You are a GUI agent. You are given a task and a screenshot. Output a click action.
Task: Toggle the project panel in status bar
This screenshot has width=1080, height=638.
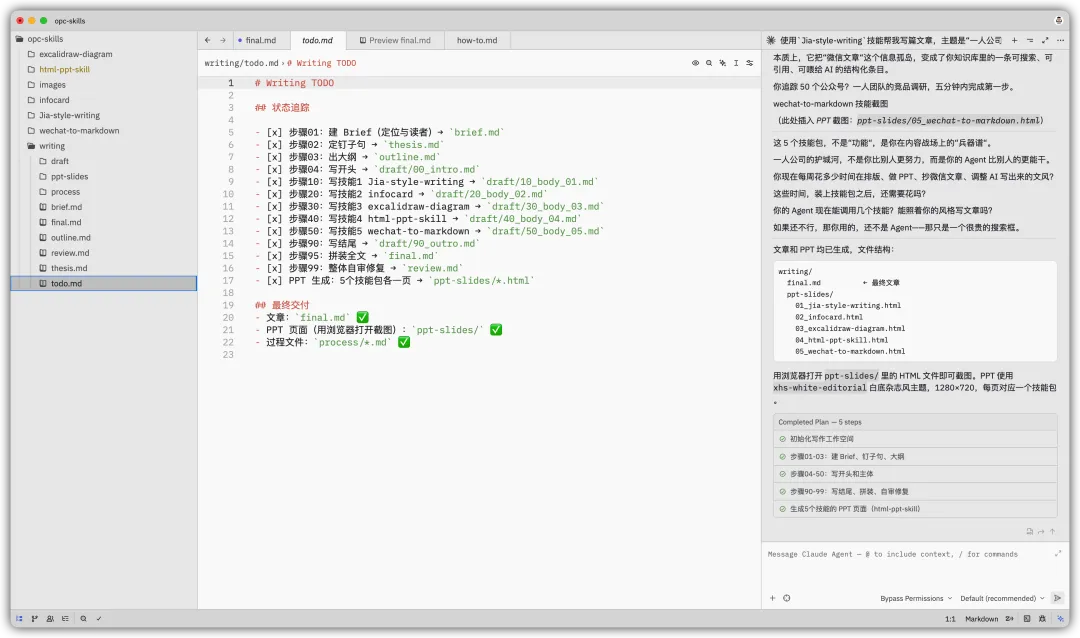click(19, 619)
